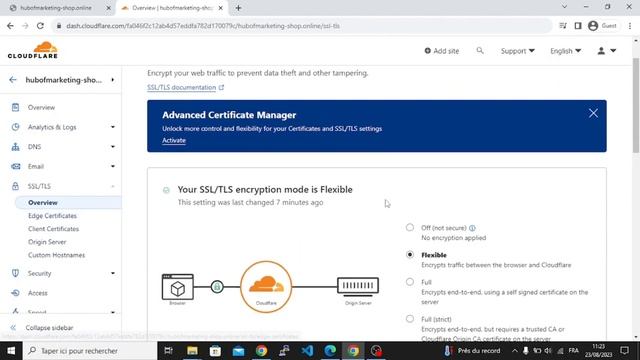Expand the Analytics & Logs section arrow
Screen dimensions: 640x360
pos(113,127)
